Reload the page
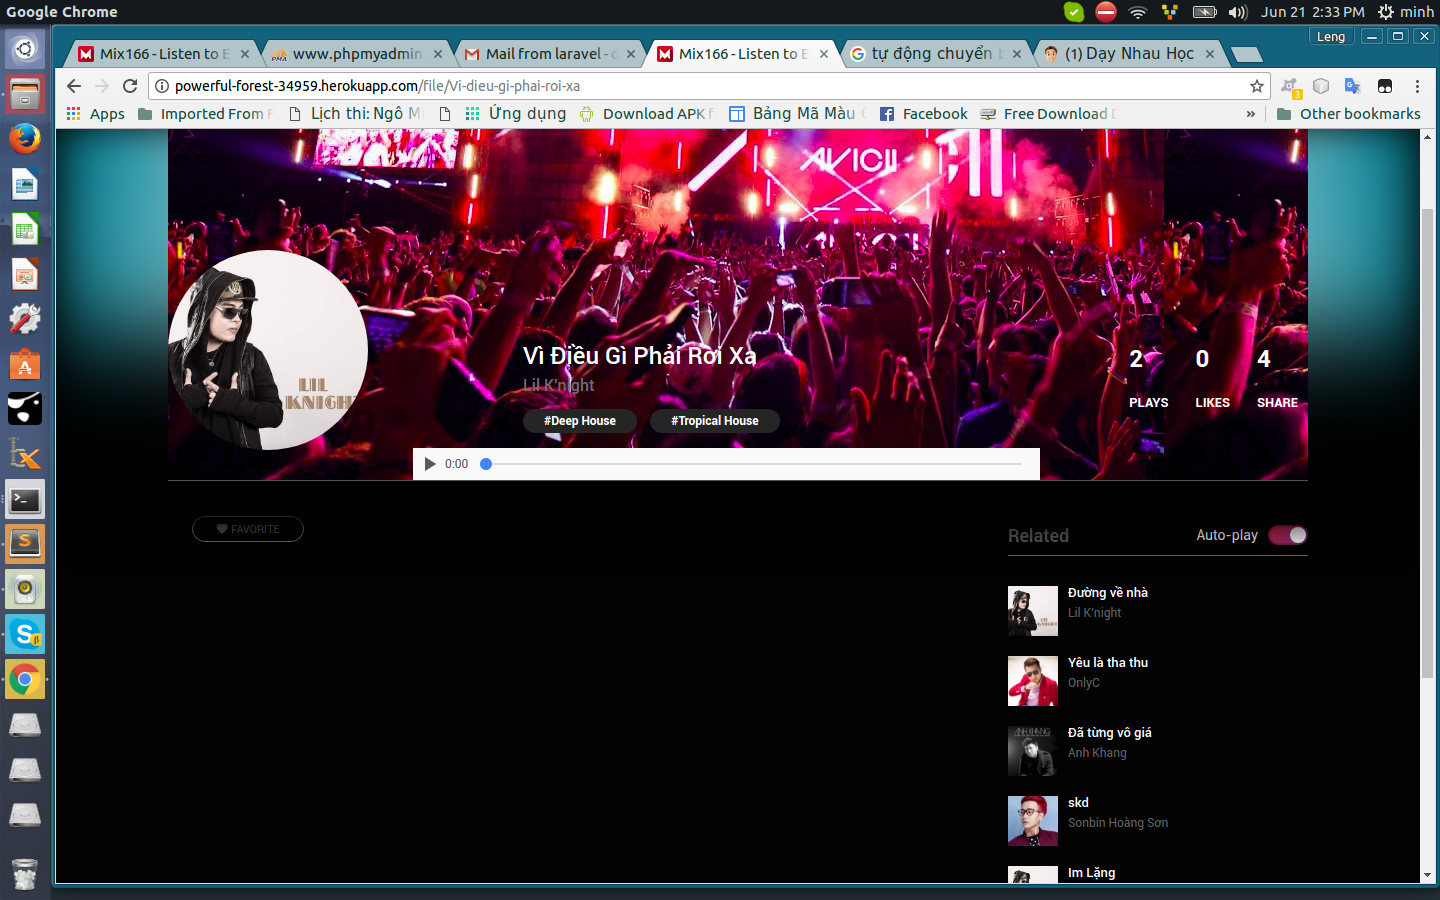This screenshot has height=900, width=1440. tap(130, 86)
